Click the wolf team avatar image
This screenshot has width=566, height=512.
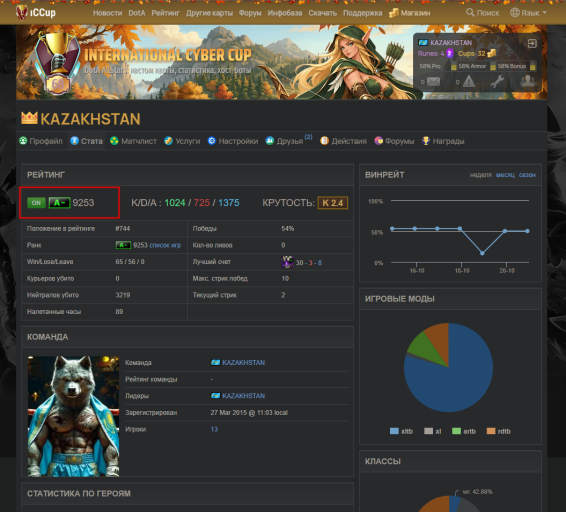pyautogui.click(x=73, y=416)
